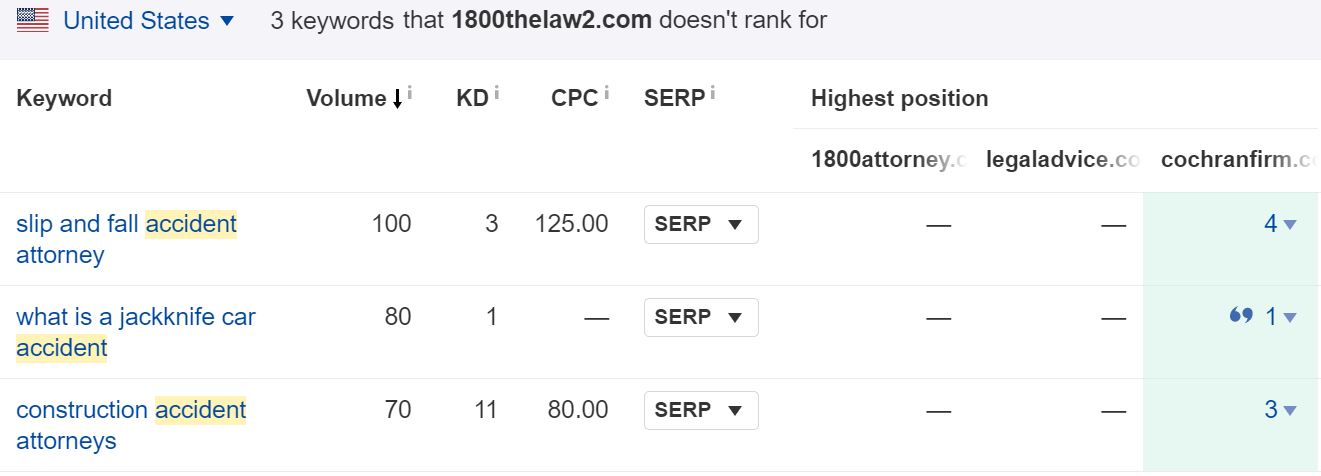The width and height of the screenshot is (1321, 476).
Task: Click the cochranfirm competitor column header
Action: (x=1240, y=159)
